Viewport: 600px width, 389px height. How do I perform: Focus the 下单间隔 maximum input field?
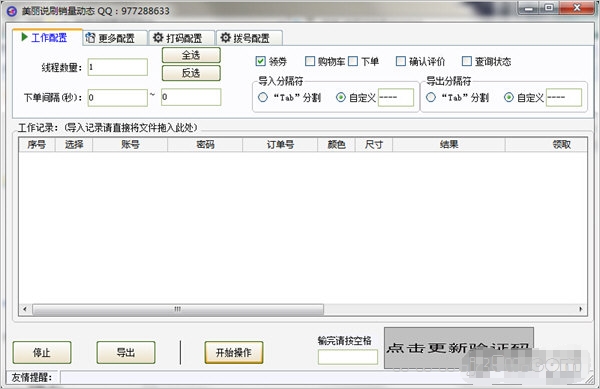(191, 97)
